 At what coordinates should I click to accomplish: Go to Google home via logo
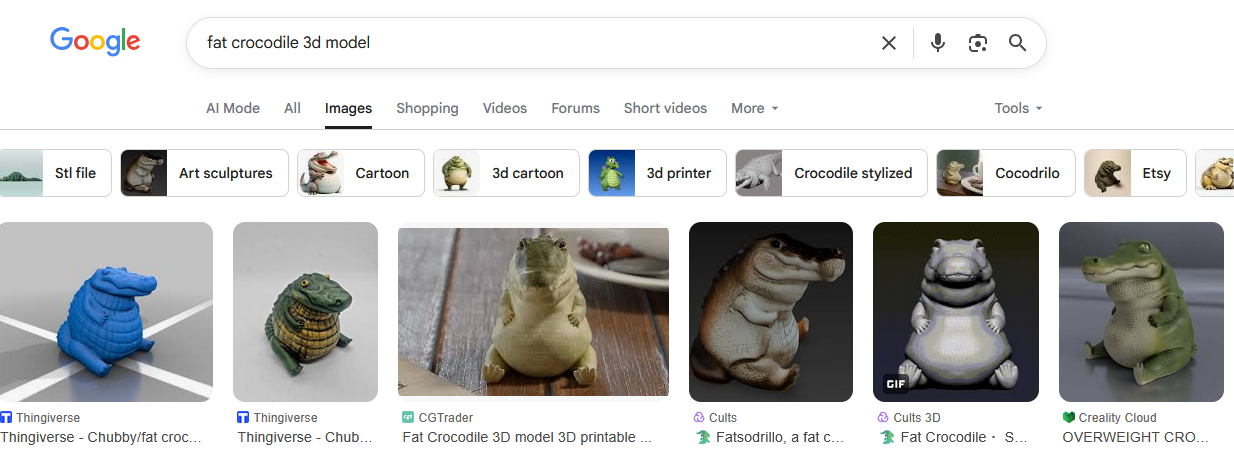pos(95,42)
